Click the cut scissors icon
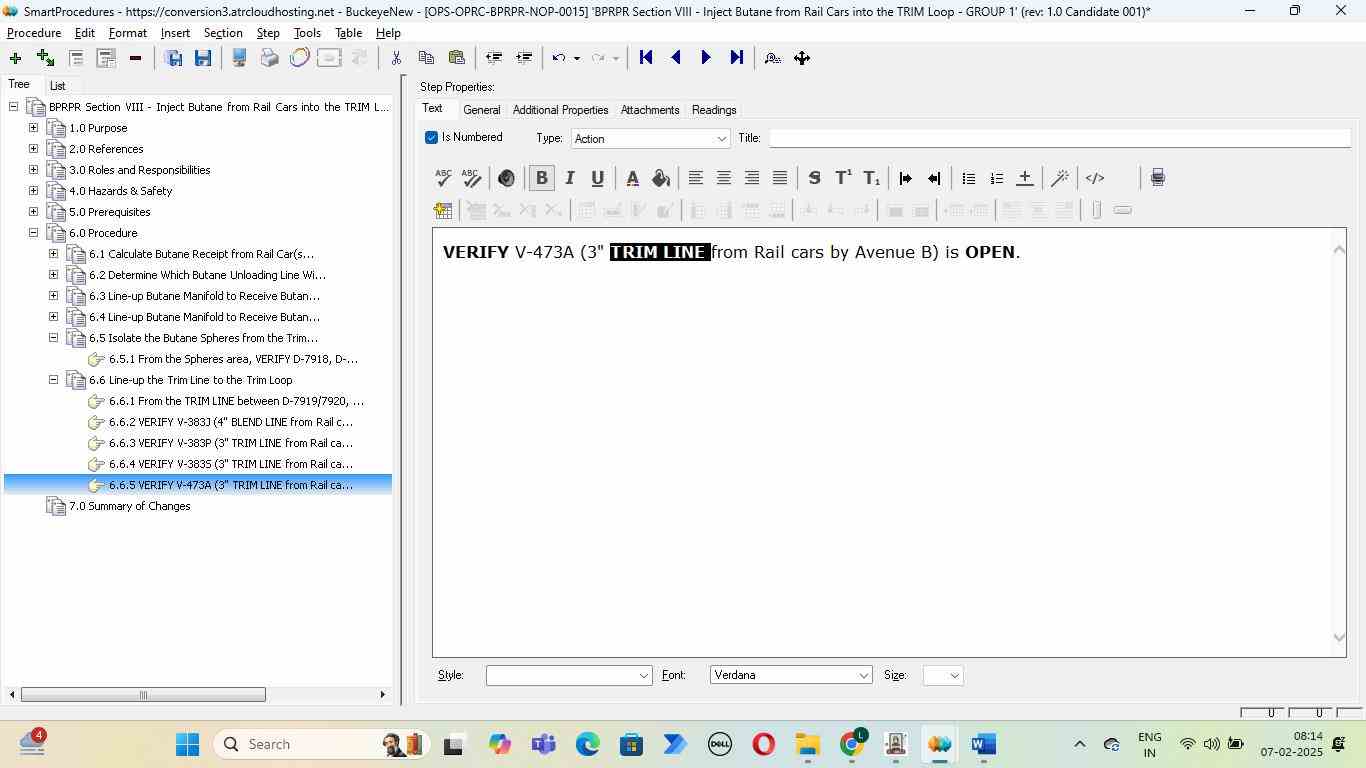The width and height of the screenshot is (1366, 768). point(396,58)
